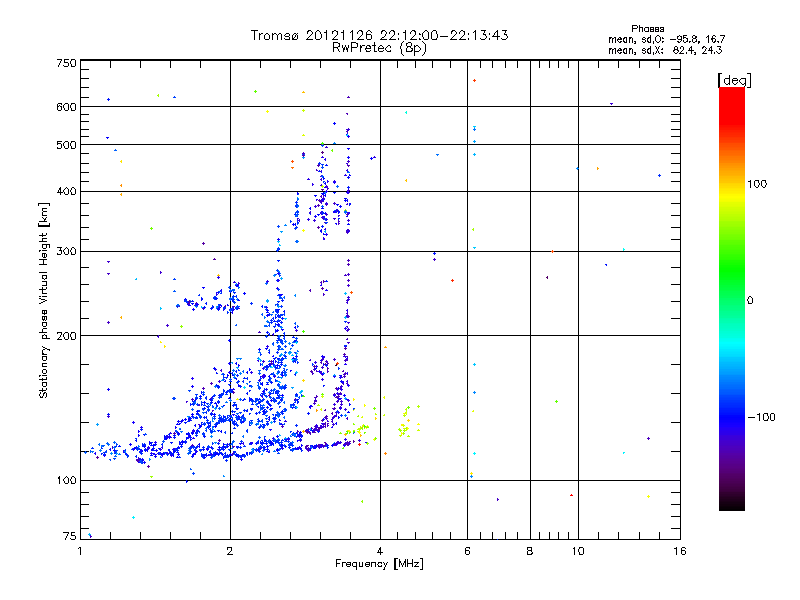
Task: Click the '750' height axis tick label
Action: [66, 63]
